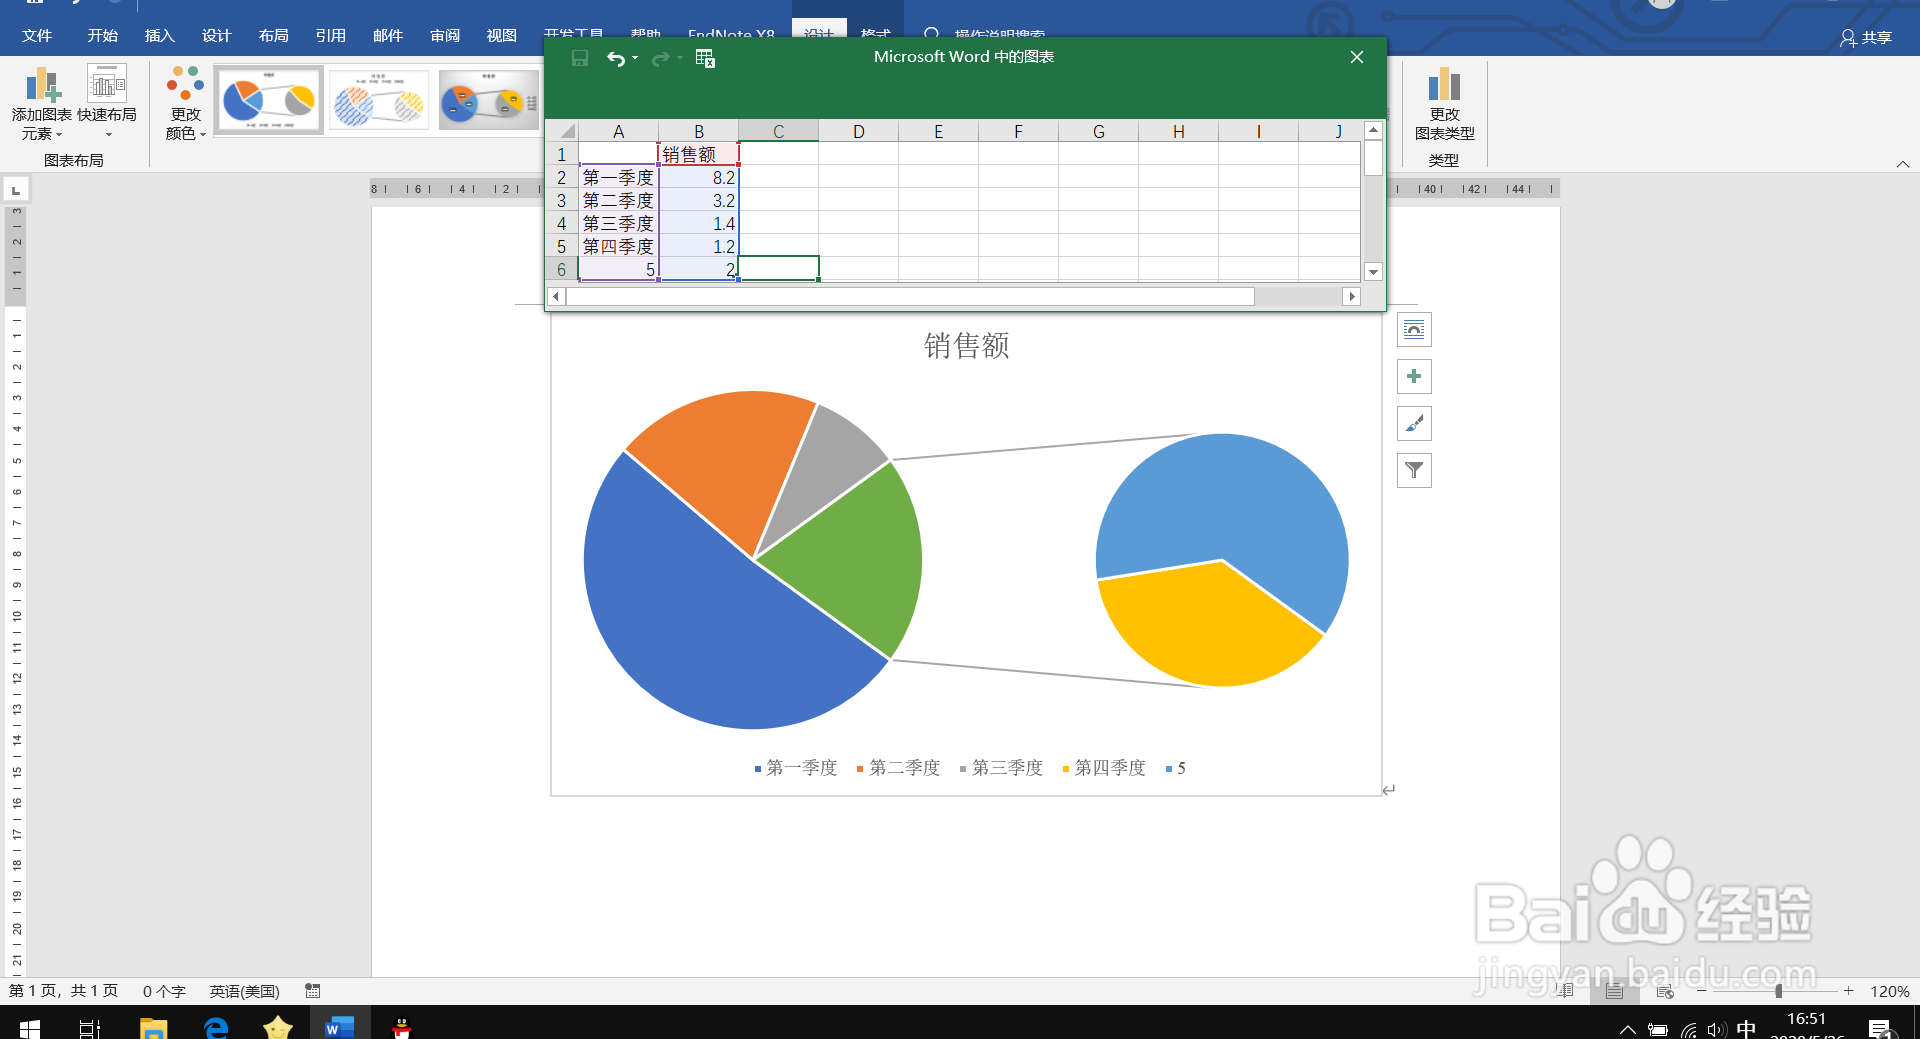Image resolution: width=1920 pixels, height=1039 pixels.
Task: Switch to 插入 ribbon tab
Action: click(160, 36)
